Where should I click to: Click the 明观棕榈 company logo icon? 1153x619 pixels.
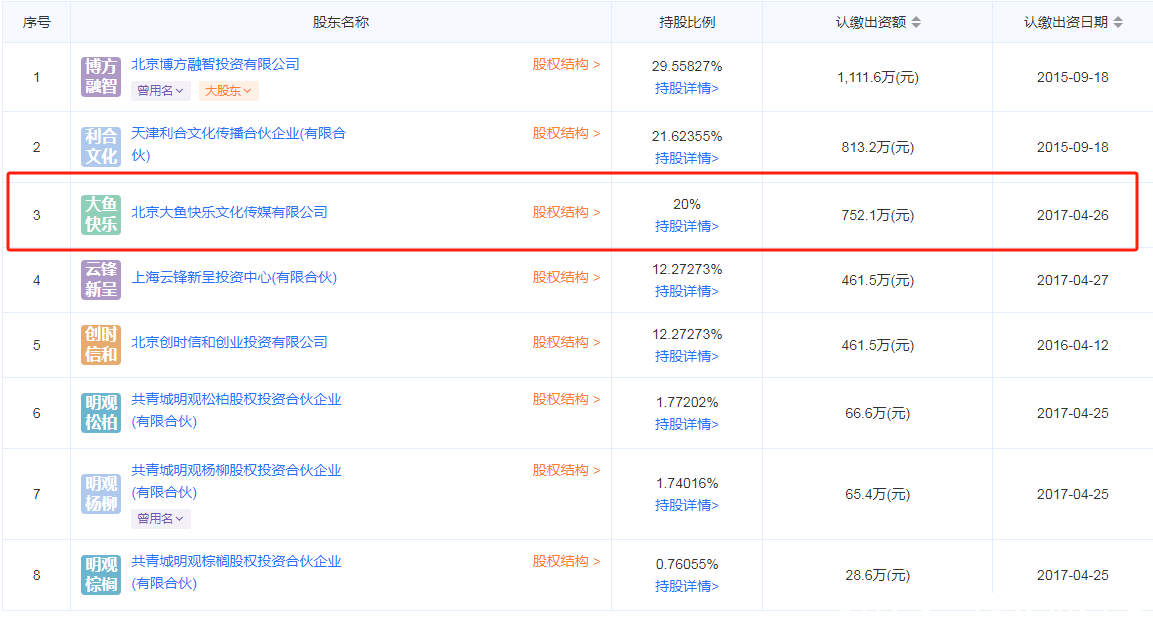[x=101, y=574]
